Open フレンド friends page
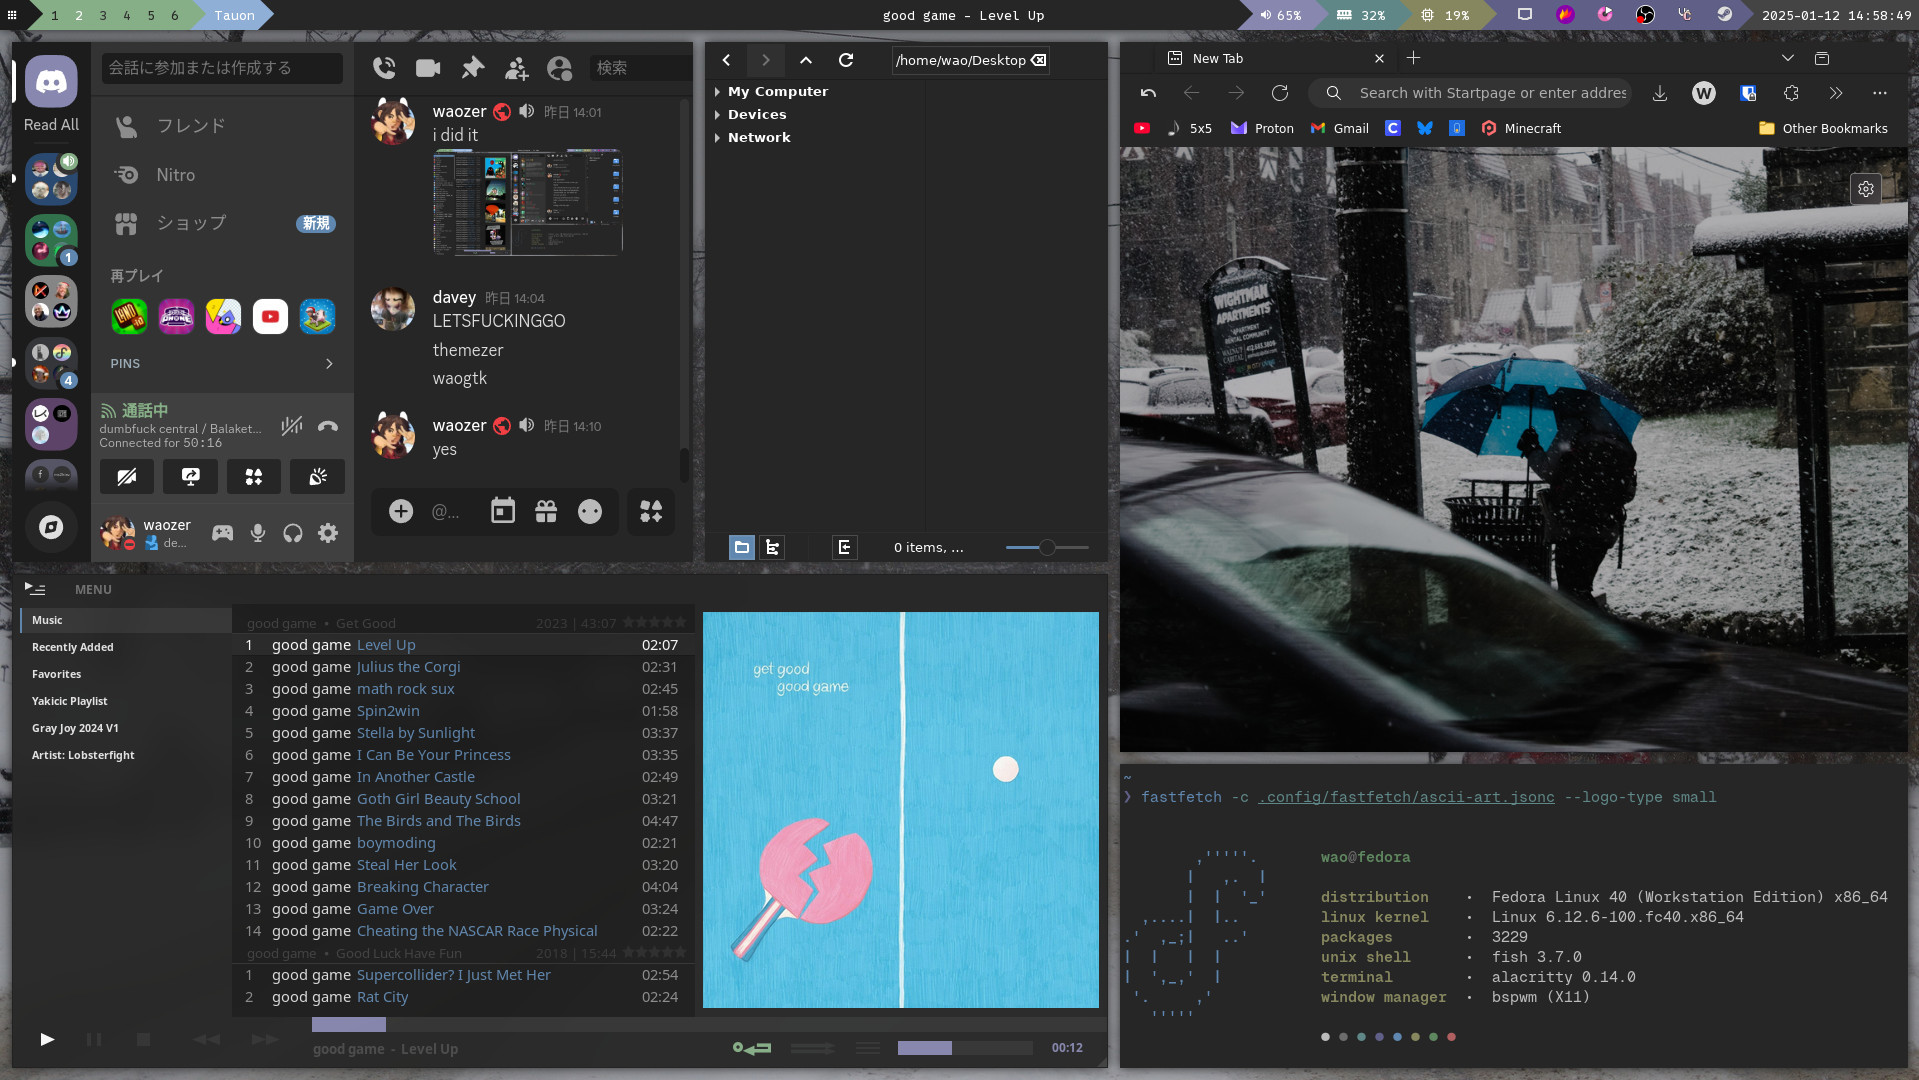Image resolution: width=1919 pixels, height=1080 pixels. (222, 126)
